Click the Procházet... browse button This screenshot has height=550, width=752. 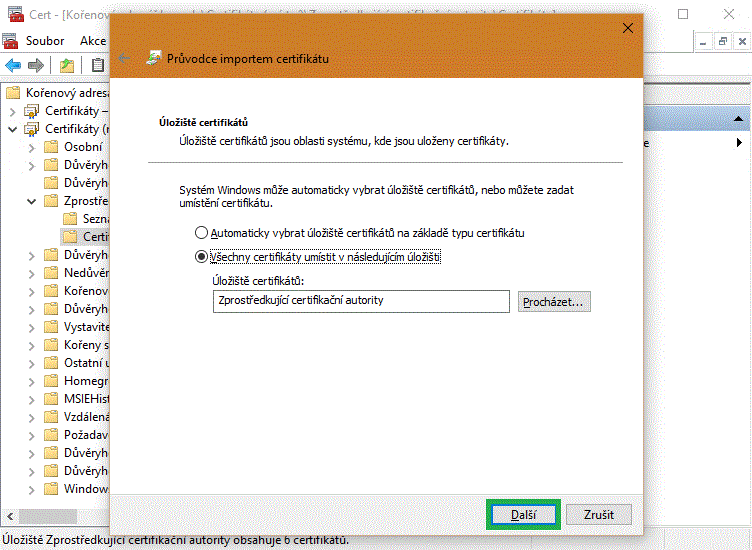pyautogui.click(x=554, y=301)
